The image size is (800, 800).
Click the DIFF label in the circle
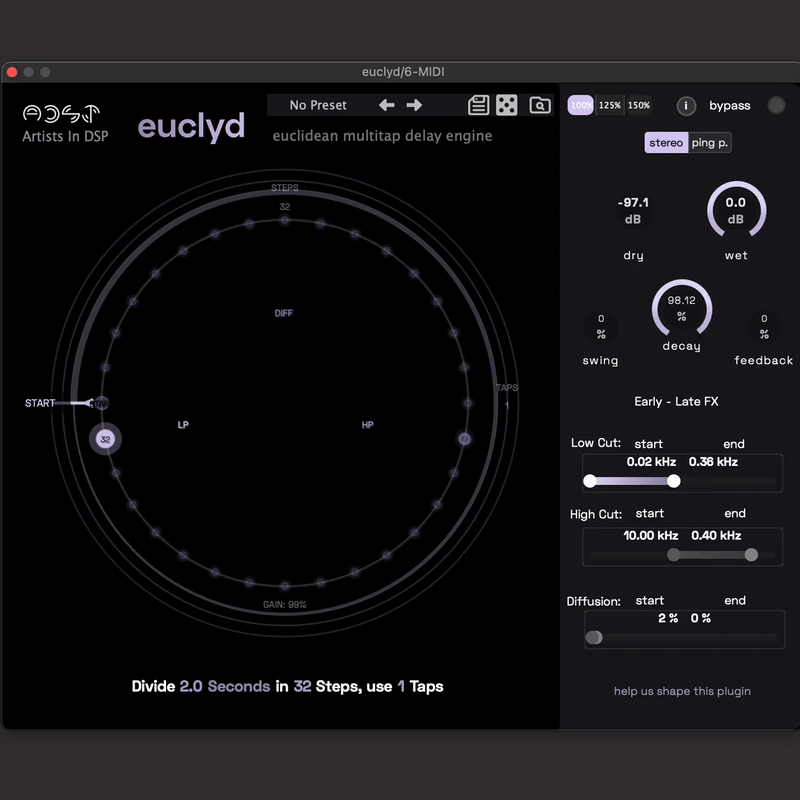click(x=284, y=313)
